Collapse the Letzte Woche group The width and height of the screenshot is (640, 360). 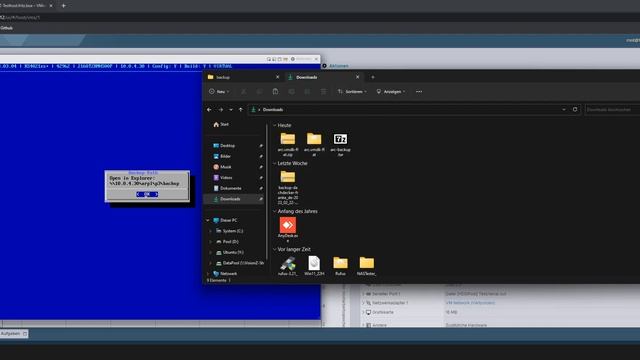(275, 163)
